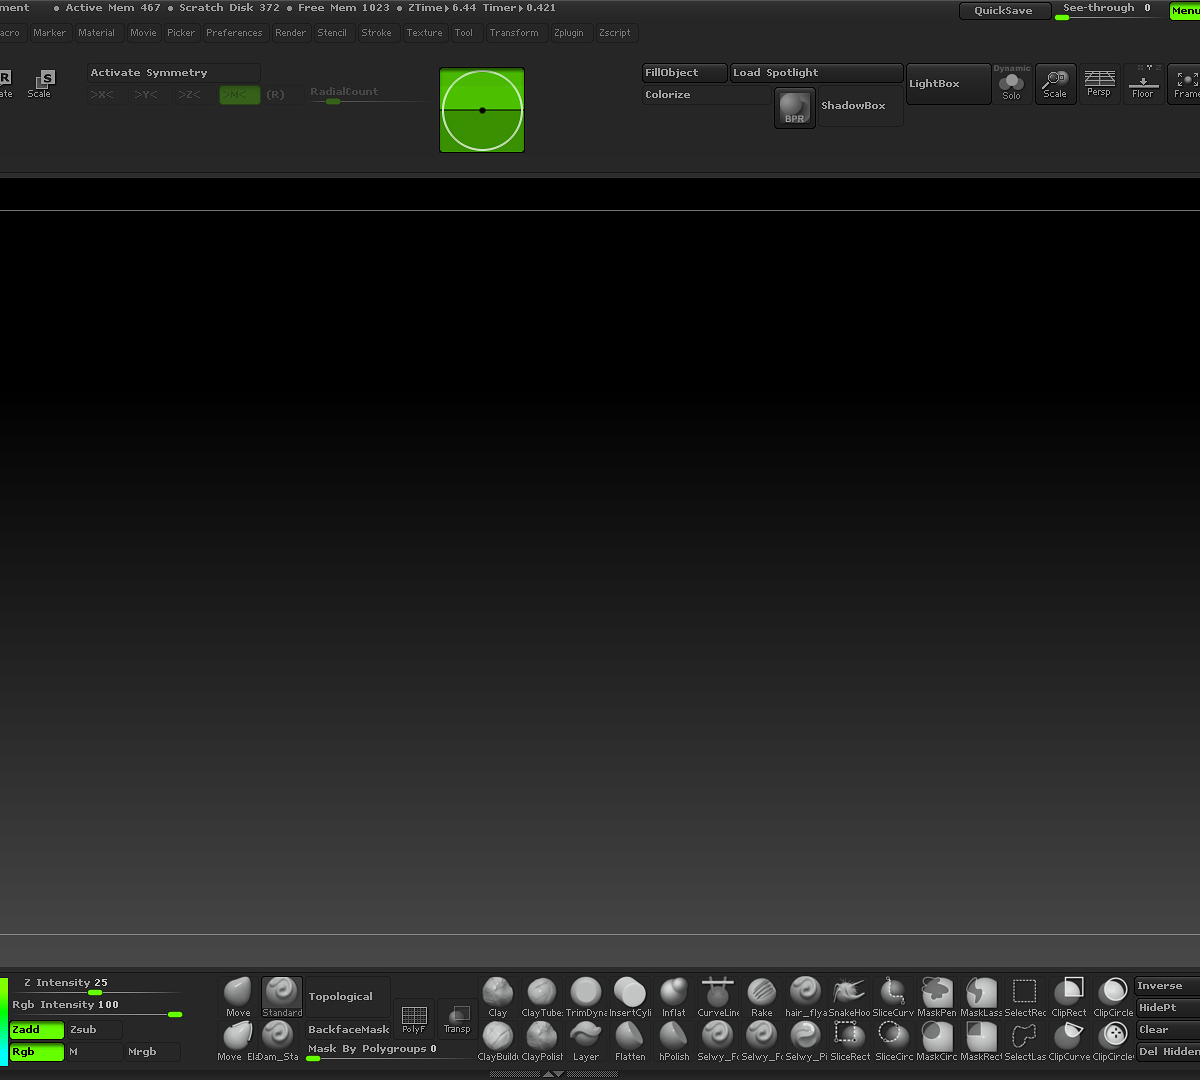Choose the MaskCirc brush
1200x1080 pixels.
938,1041
